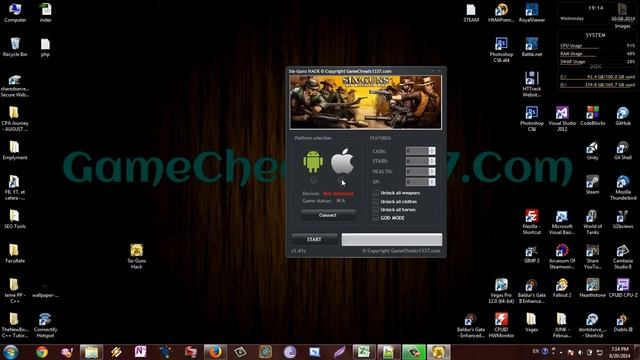Adjust the XP spinner arrows
This screenshot has width=640, height=360.
tap(432, 182)
